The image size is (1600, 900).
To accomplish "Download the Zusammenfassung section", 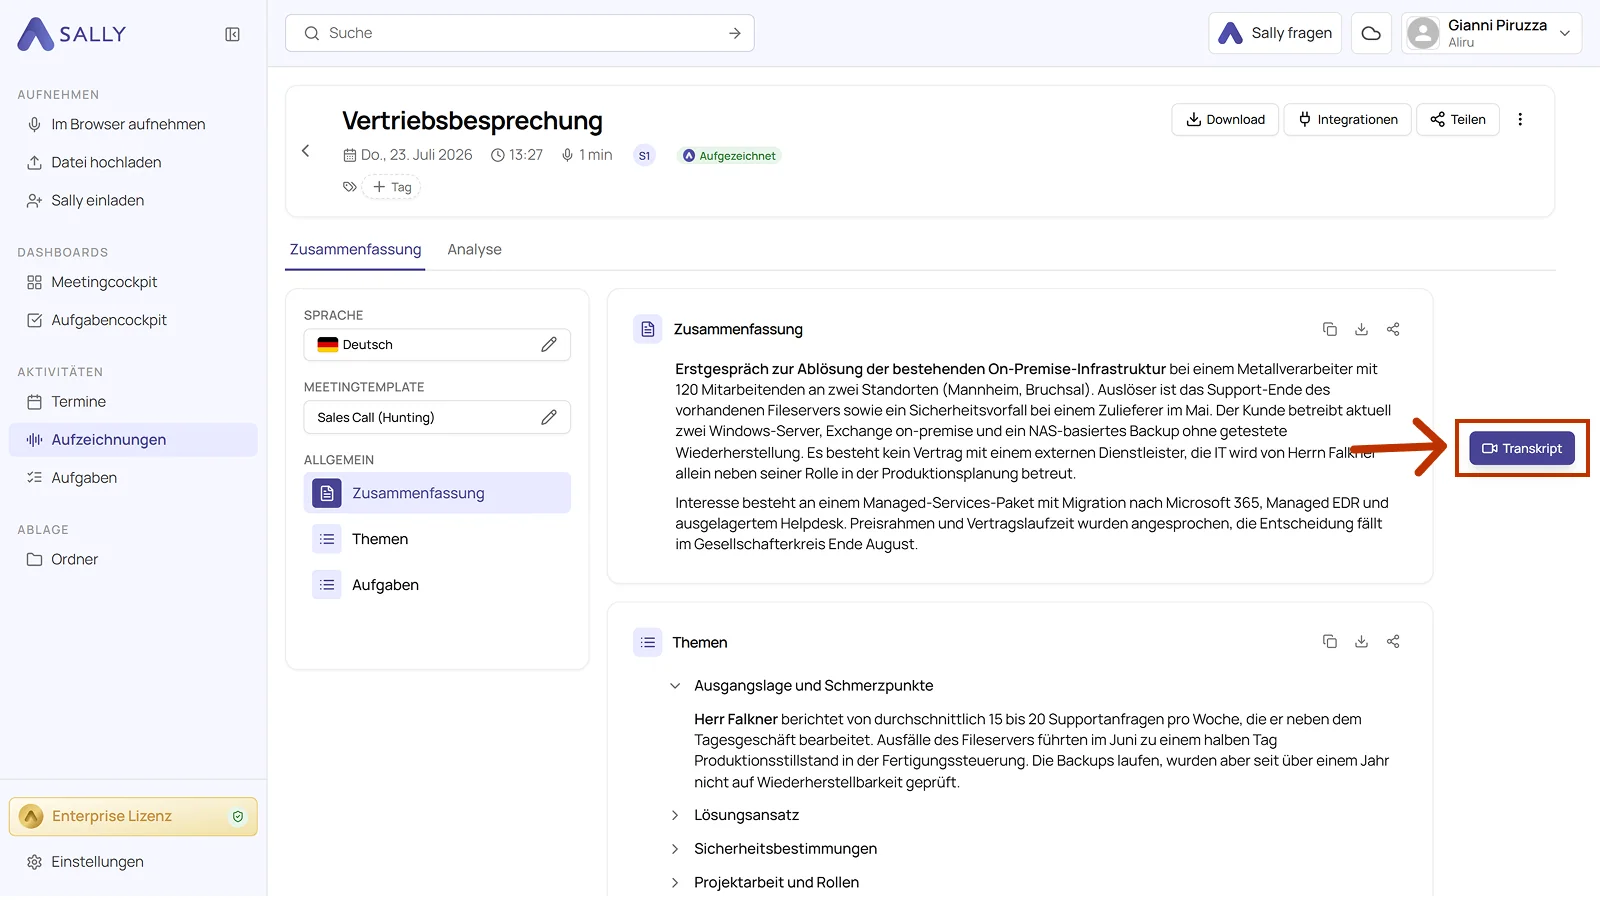I will [x=1361, y=329].
